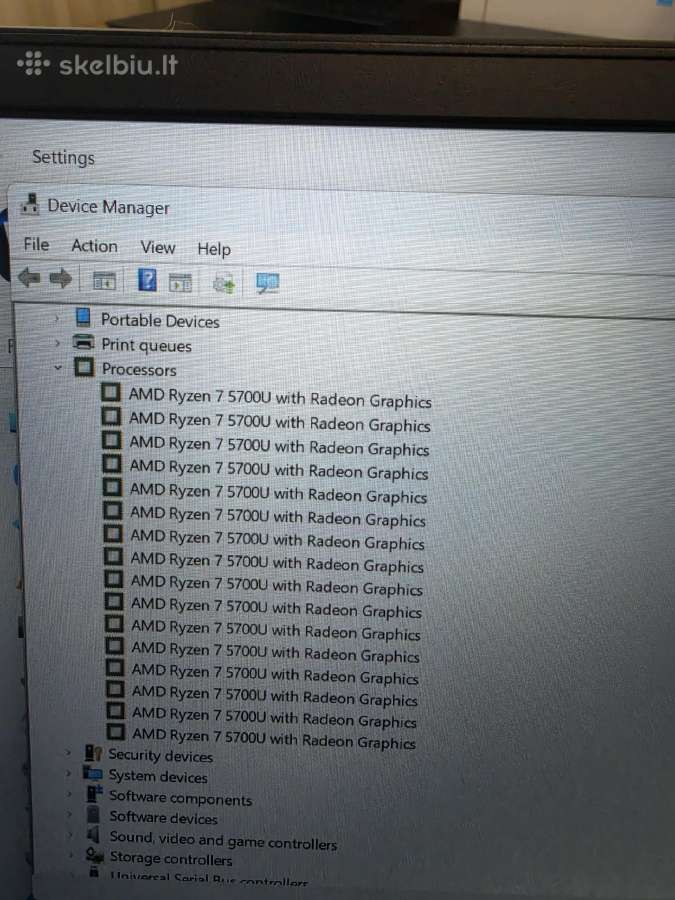The height and width of the screenshot is (900, 675).
Task: Select the Print queues label
Action: pos(146,345)
